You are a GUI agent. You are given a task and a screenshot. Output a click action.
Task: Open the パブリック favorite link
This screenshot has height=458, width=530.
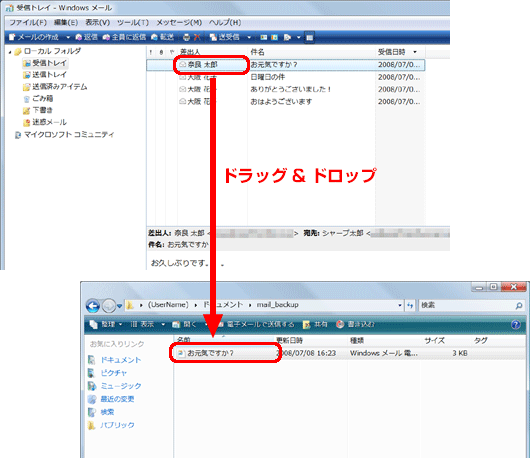(111, 425)
